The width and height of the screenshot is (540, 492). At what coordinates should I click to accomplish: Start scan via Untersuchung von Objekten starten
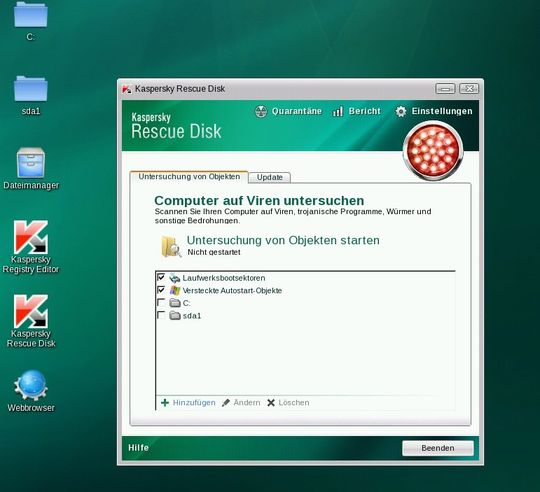(283, 240)
